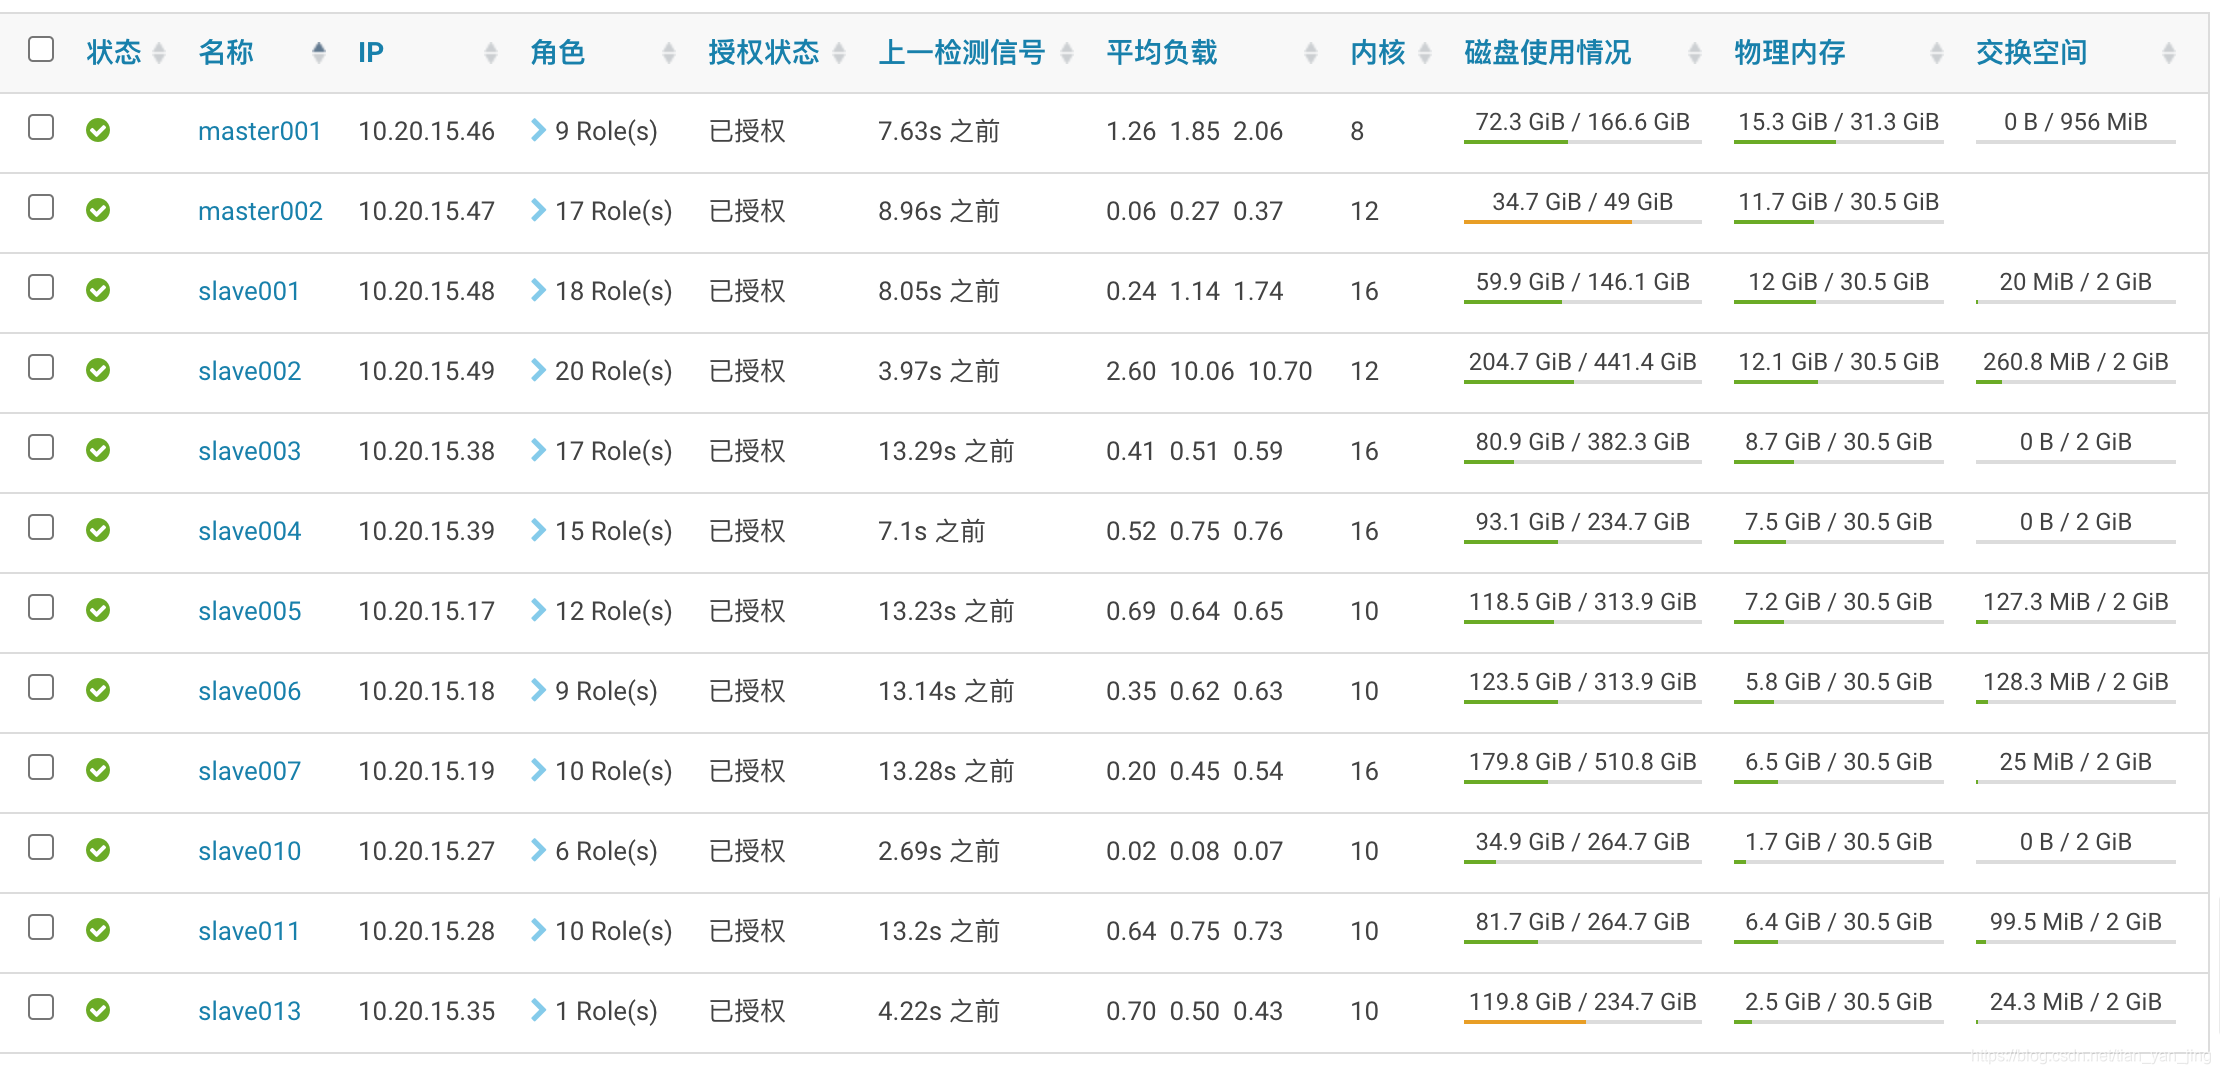
Task: Tick the slave003 row checkbox
Action: point(41,447)
